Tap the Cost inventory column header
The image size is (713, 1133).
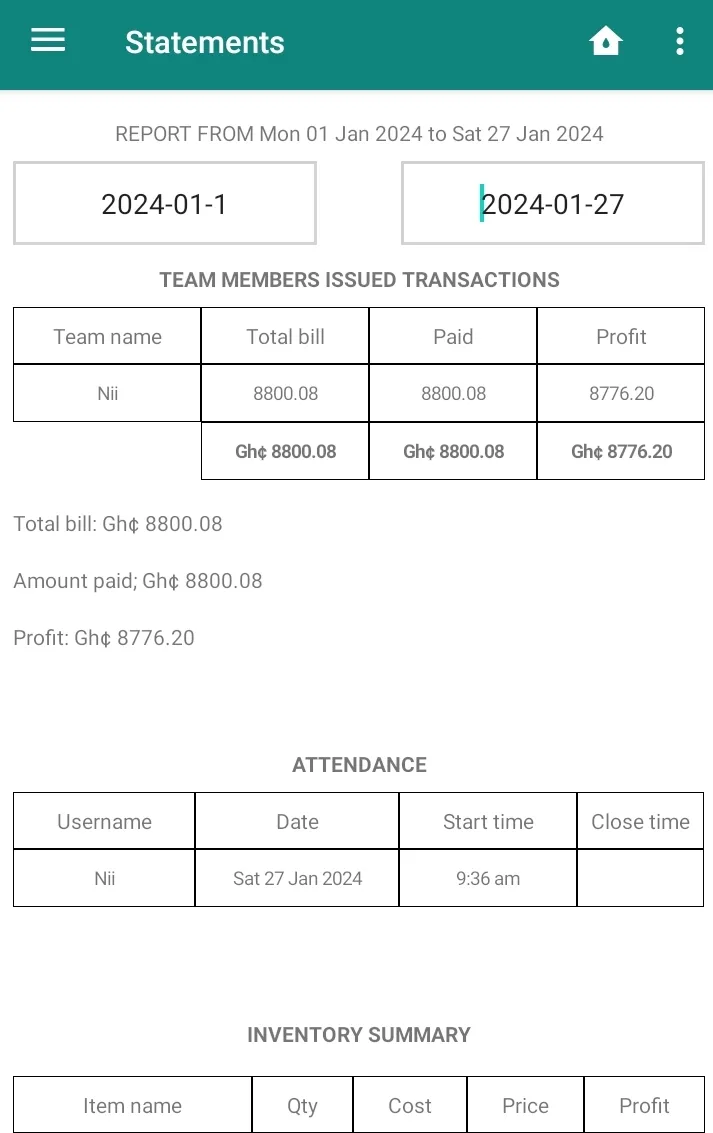pyautogui.click(x=410, y=1105)
